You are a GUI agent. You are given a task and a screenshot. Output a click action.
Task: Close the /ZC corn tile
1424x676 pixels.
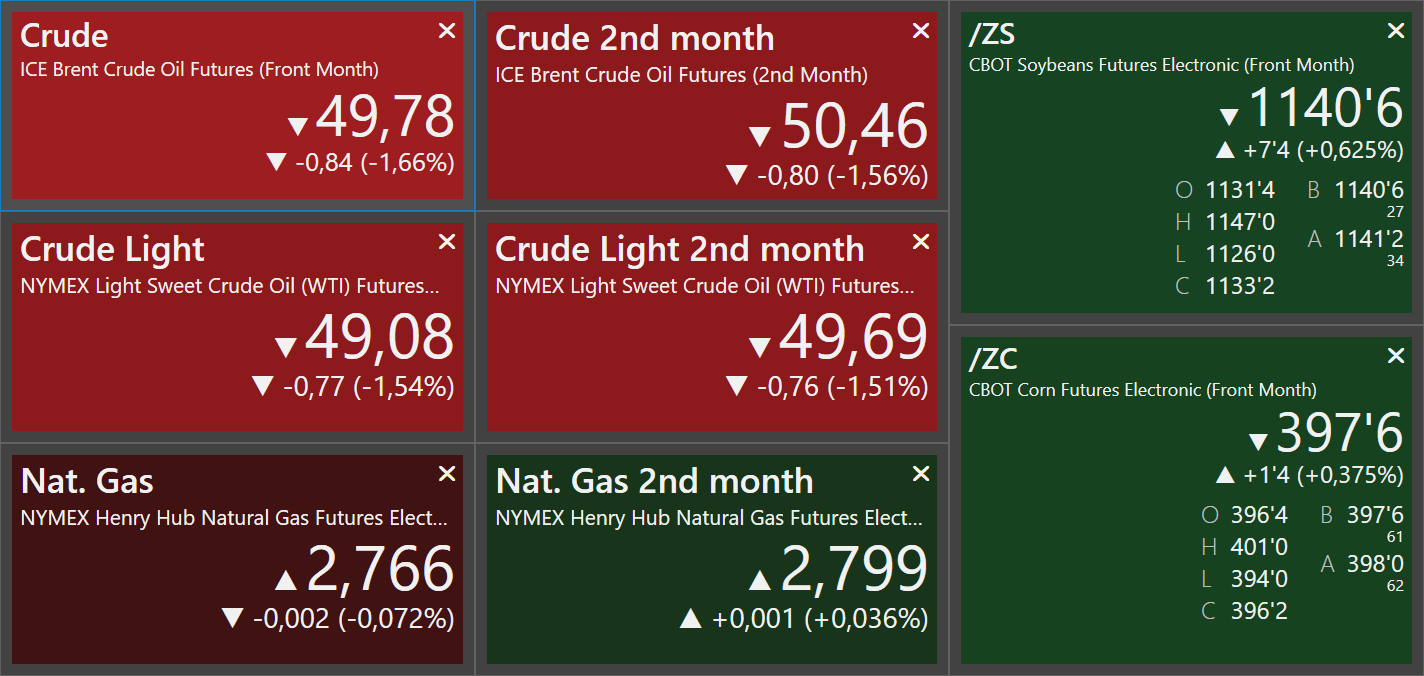click(1396, 356)
